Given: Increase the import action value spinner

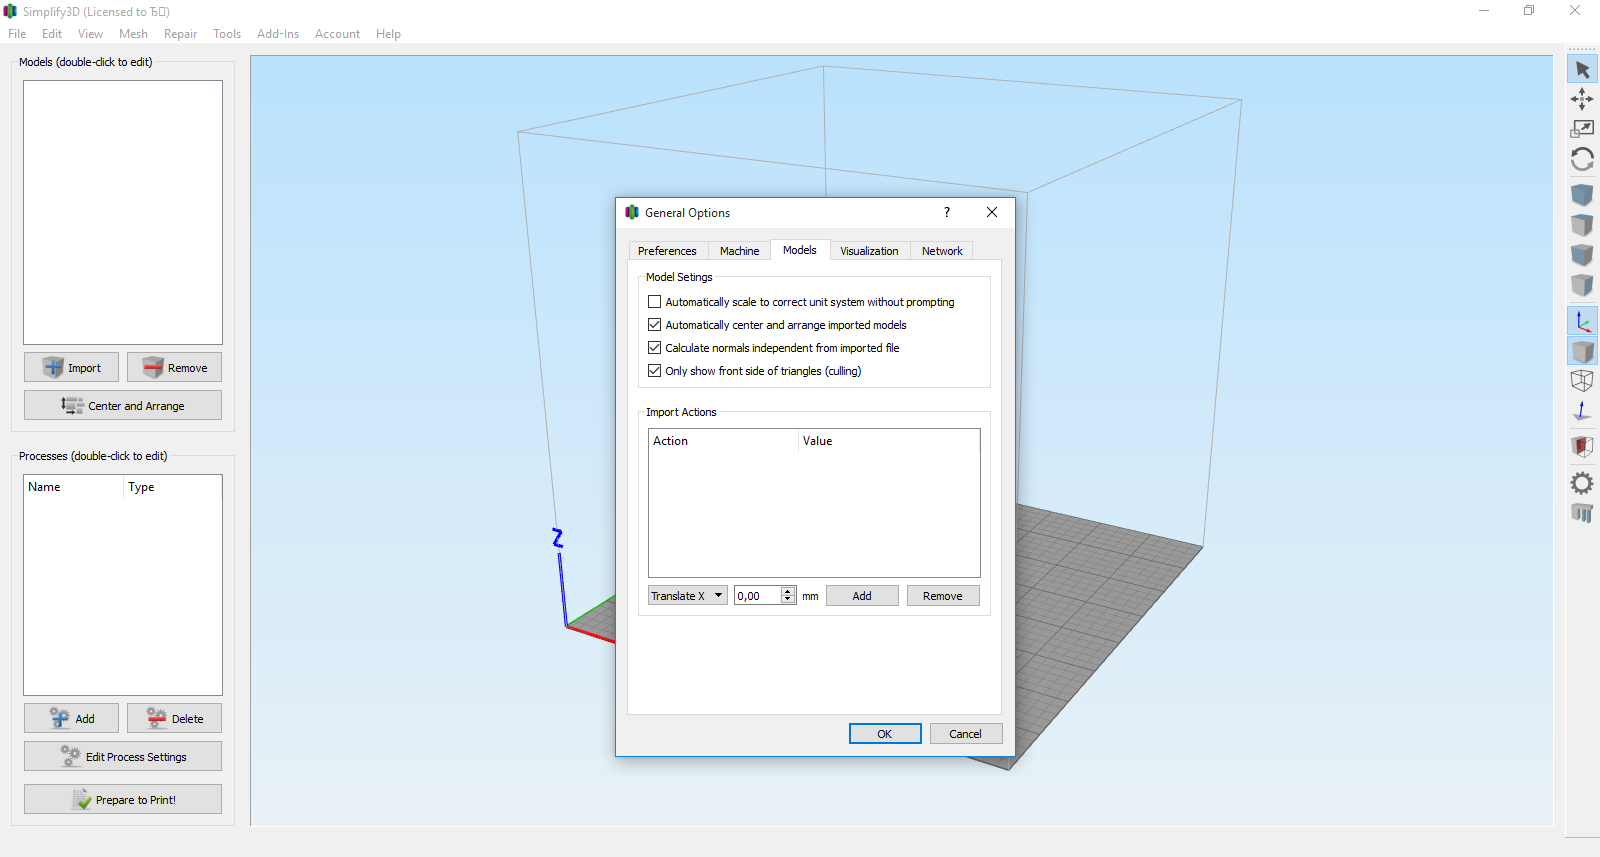Looking at the screenshot, I should pos(788,591).
